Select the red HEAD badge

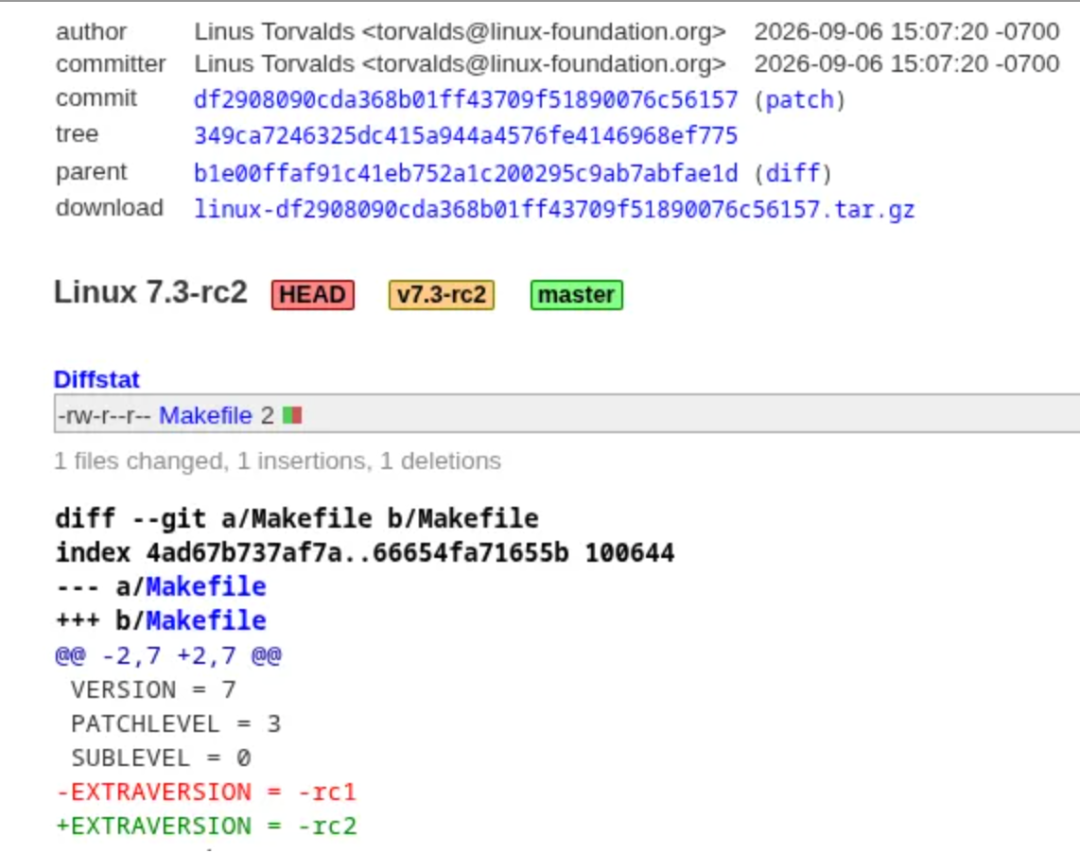(x=313, y=295)
